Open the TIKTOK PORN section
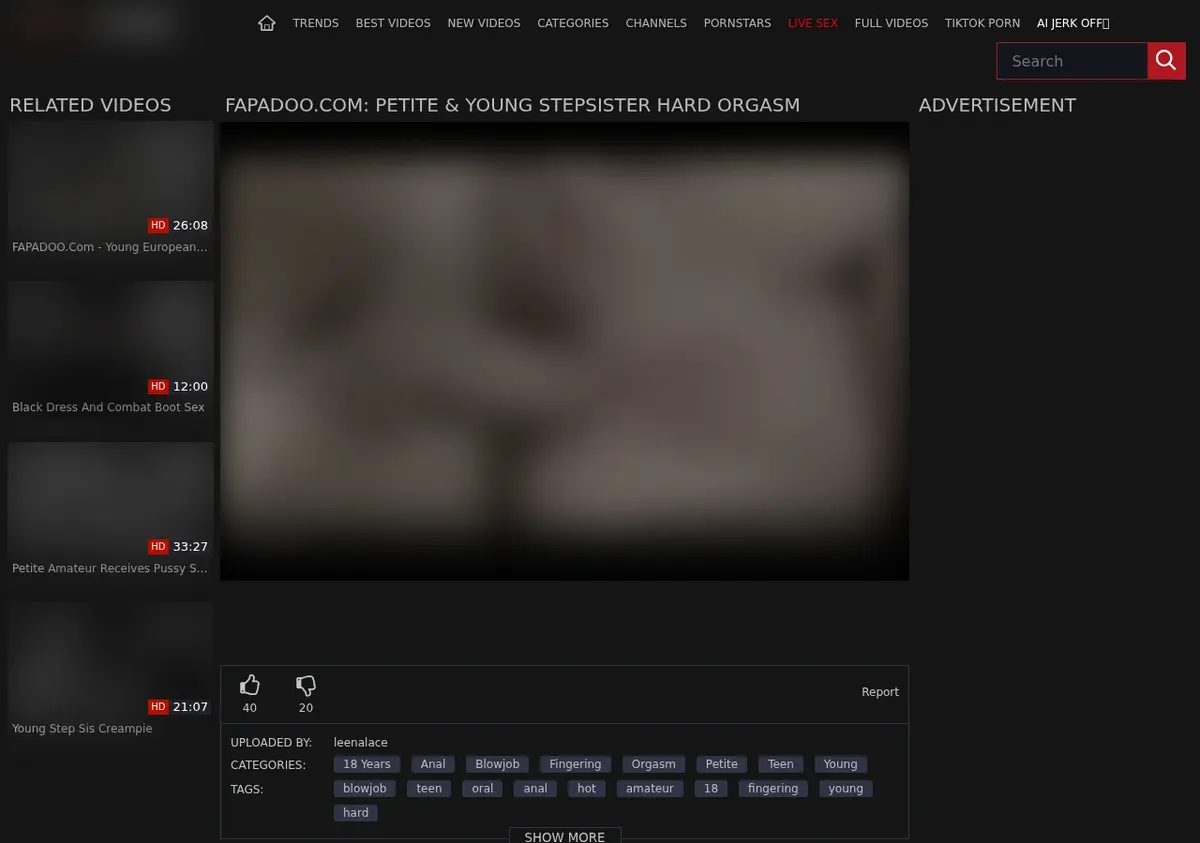This screenshot has height=843, width=1200. 983,23
